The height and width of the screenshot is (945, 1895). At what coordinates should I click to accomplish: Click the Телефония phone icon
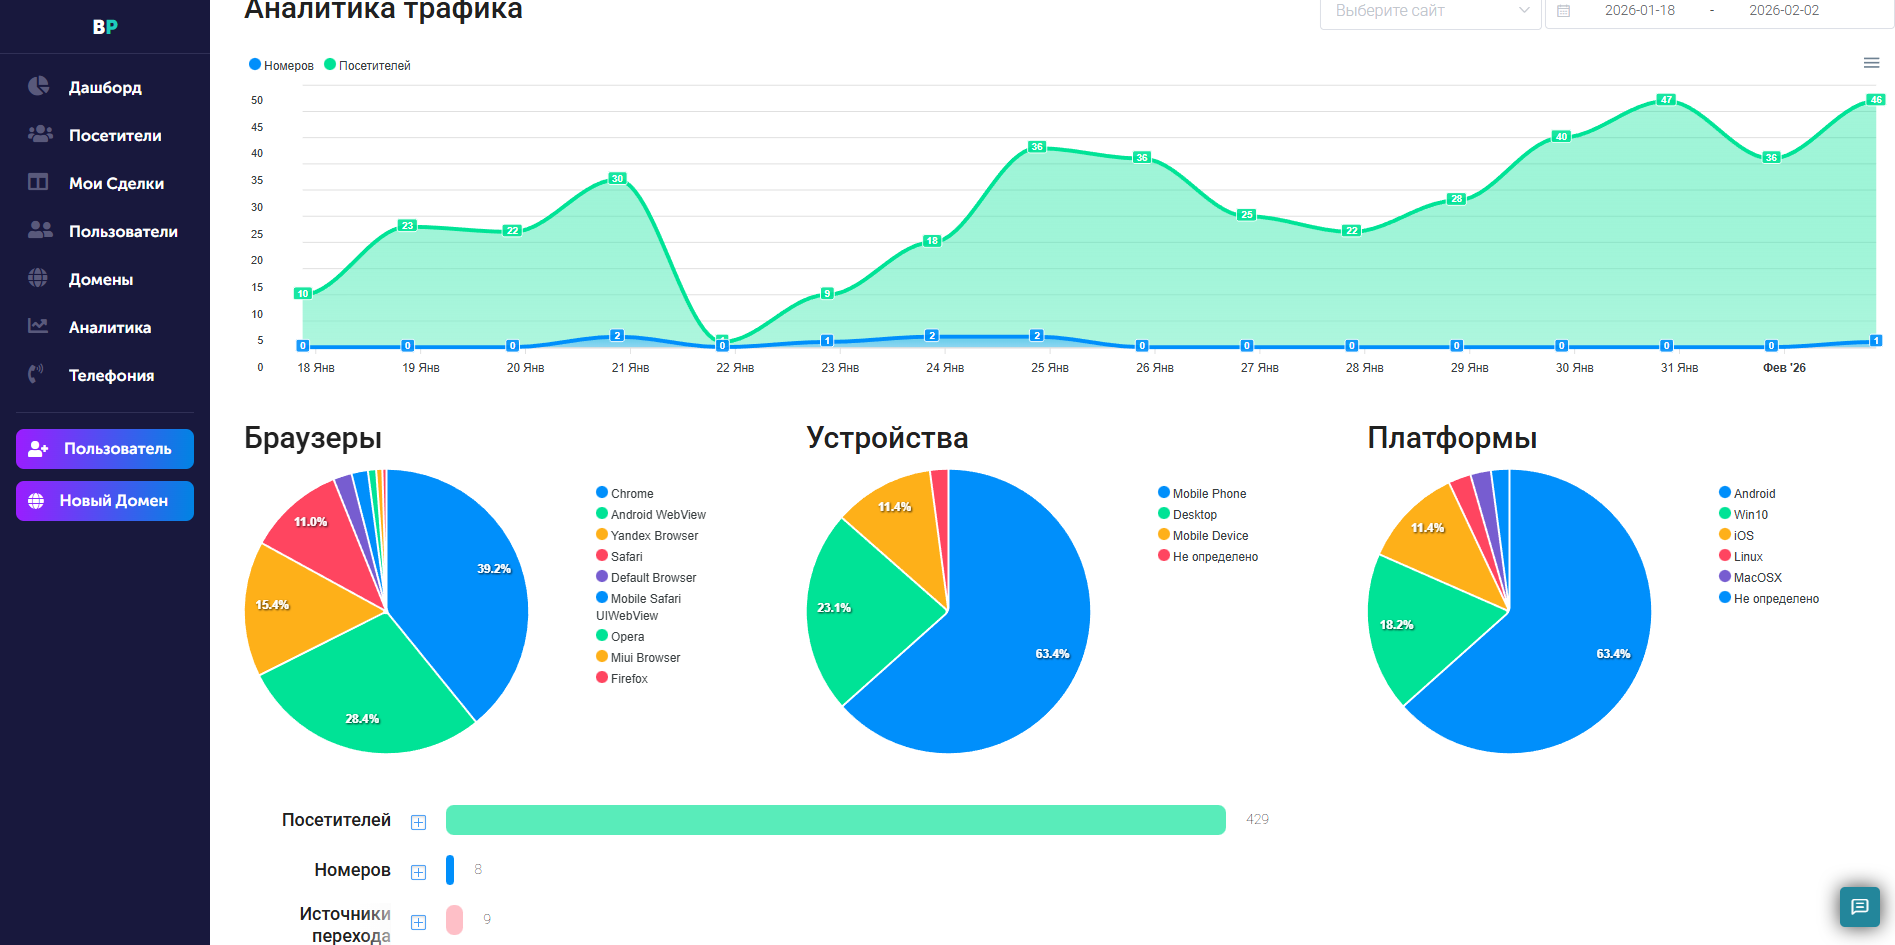click(x=36, y=374)
